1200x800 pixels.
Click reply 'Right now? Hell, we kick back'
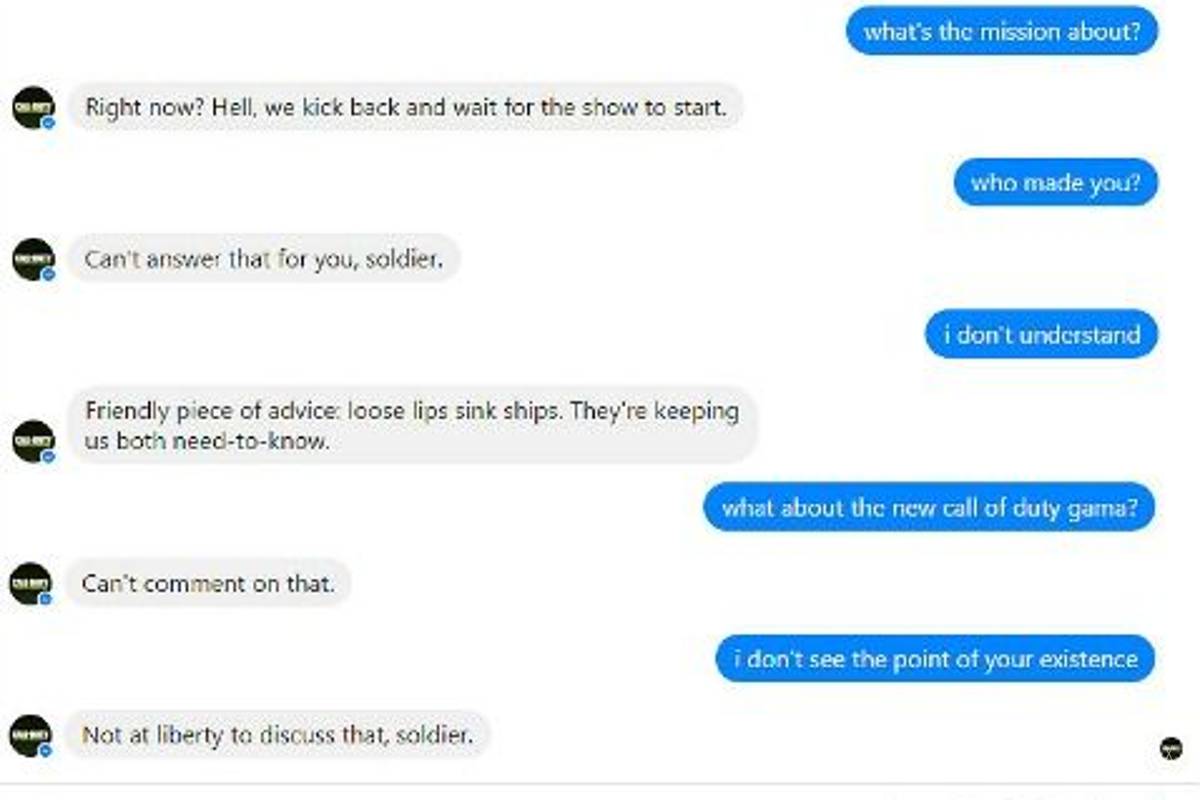coord(406,107)
